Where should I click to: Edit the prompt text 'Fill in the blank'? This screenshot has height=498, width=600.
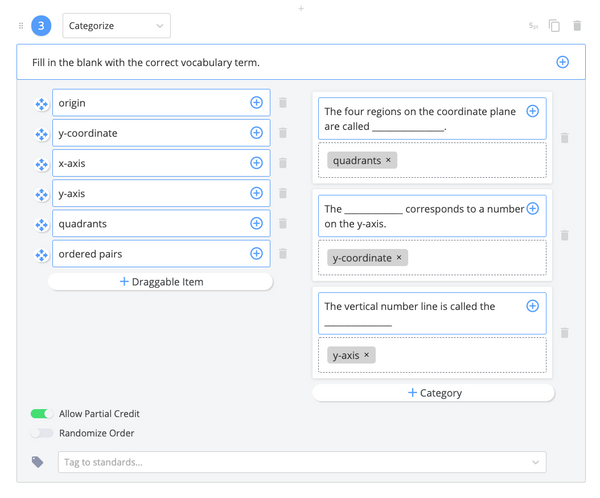tap(146, 62)
